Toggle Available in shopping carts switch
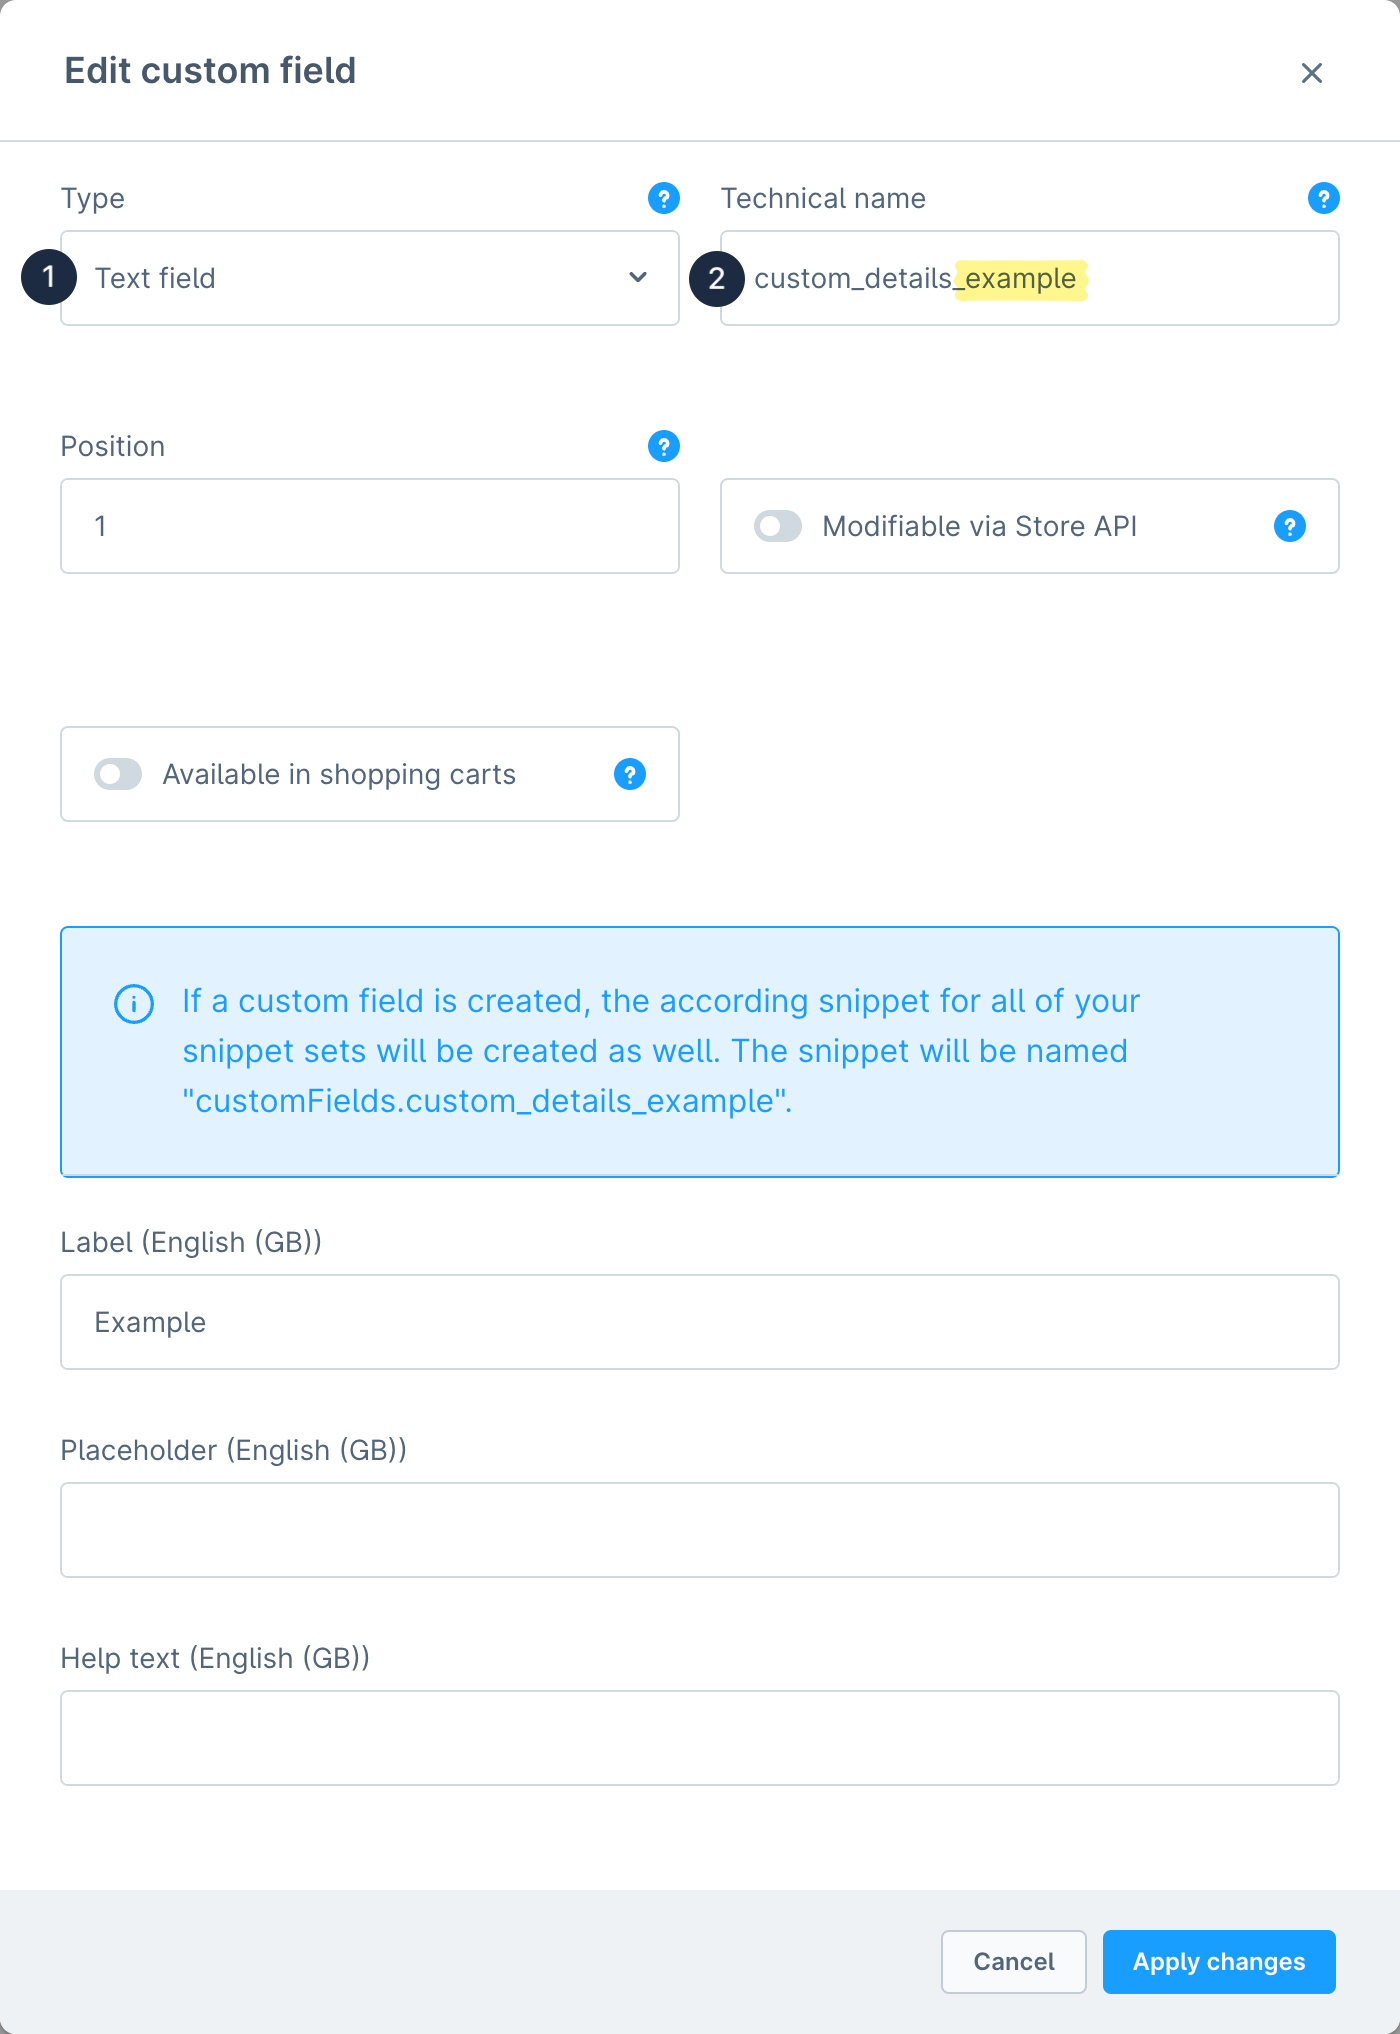This screenshot has height=2034, width=1400. click(x=118, y=774)
